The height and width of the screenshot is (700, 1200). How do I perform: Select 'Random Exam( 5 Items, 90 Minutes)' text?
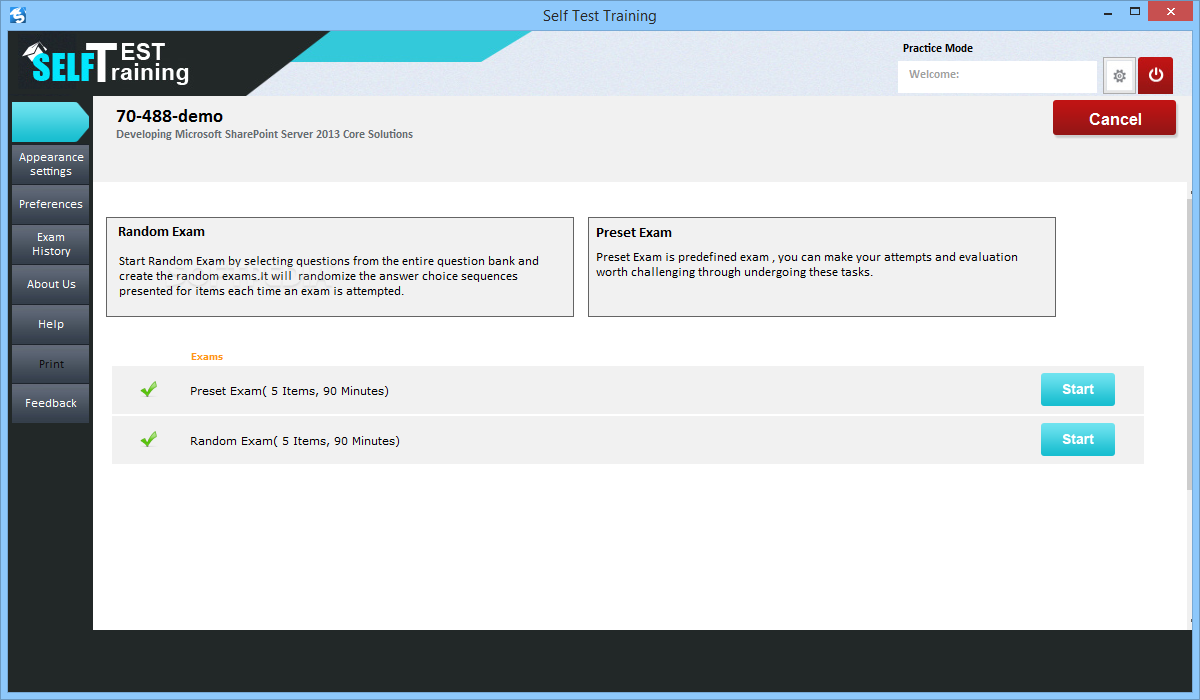[x=295, y=441]
